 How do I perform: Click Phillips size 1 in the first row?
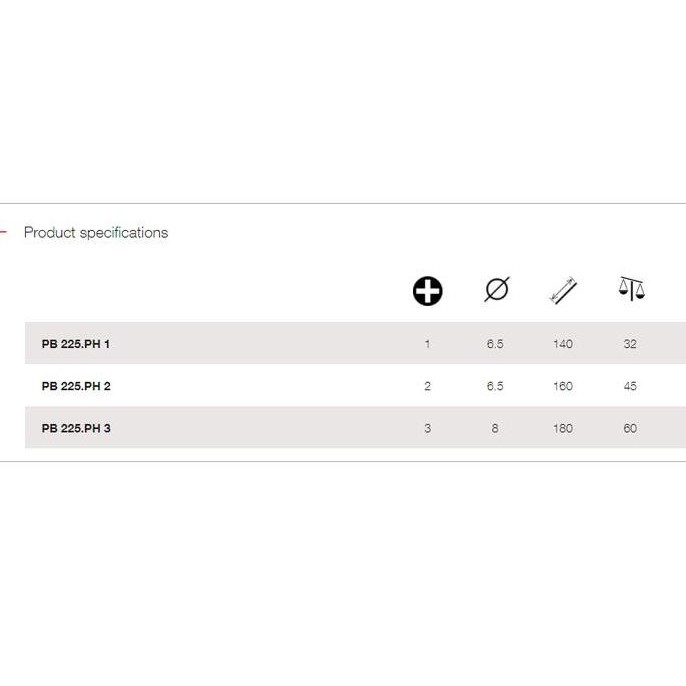click(427, 344)
